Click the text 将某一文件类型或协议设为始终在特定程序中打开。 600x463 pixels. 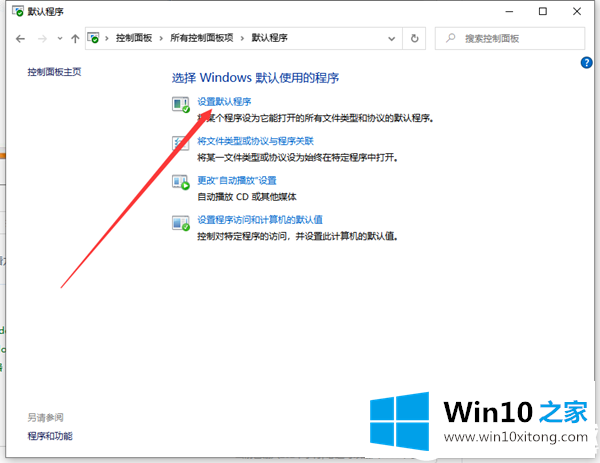tap(298, 157)
